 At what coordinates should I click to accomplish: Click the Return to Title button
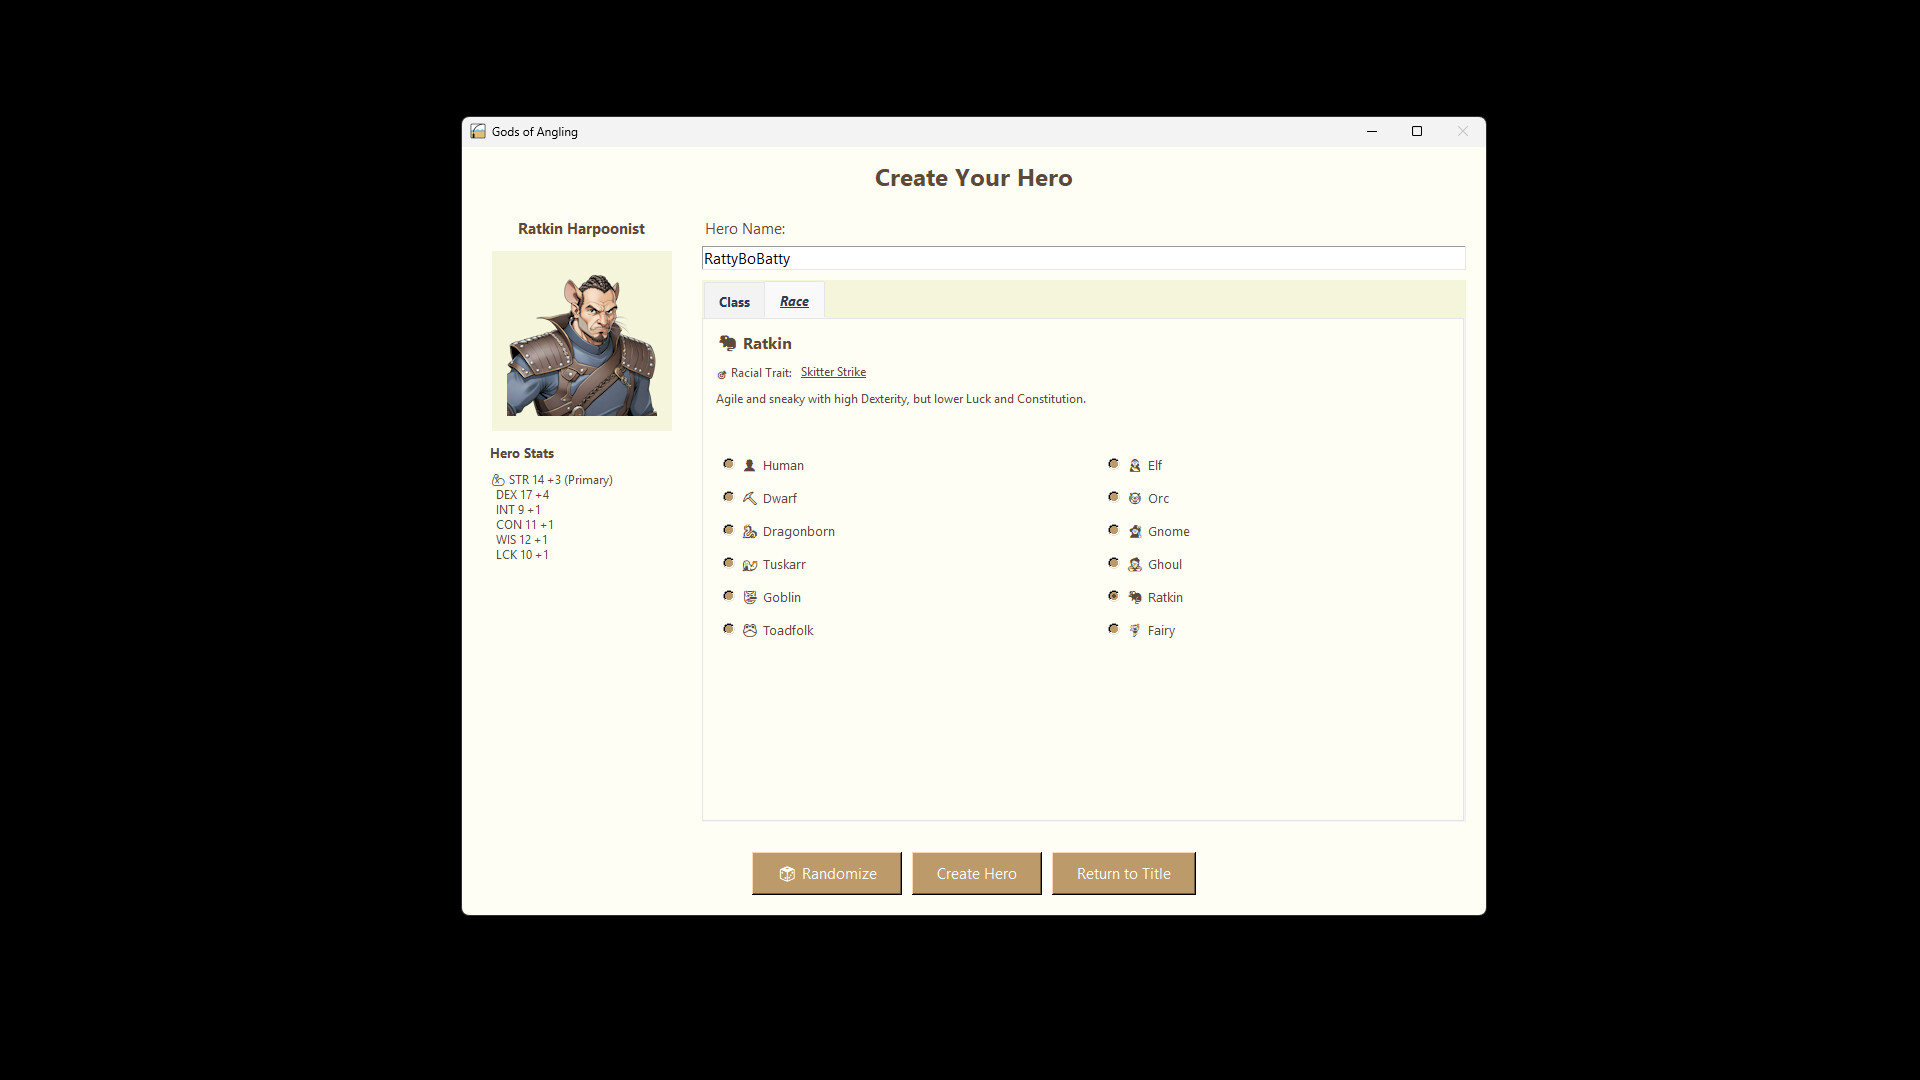click(x=1123, y=873)
